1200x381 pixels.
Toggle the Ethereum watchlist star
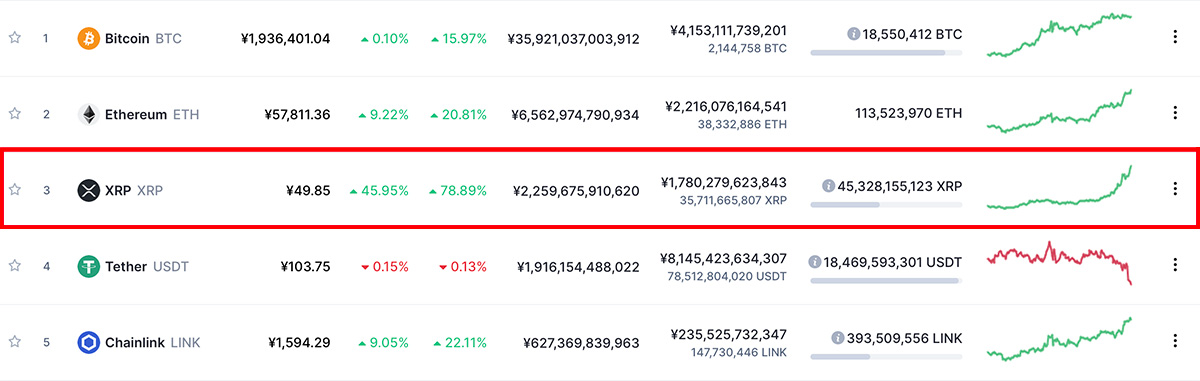(15, 114)
